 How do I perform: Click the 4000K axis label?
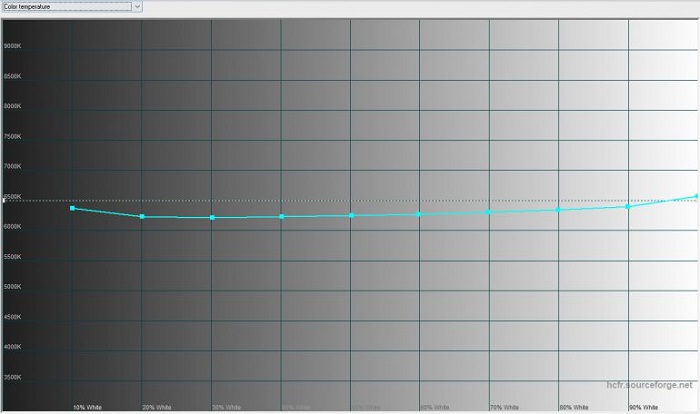pos(12,347)
